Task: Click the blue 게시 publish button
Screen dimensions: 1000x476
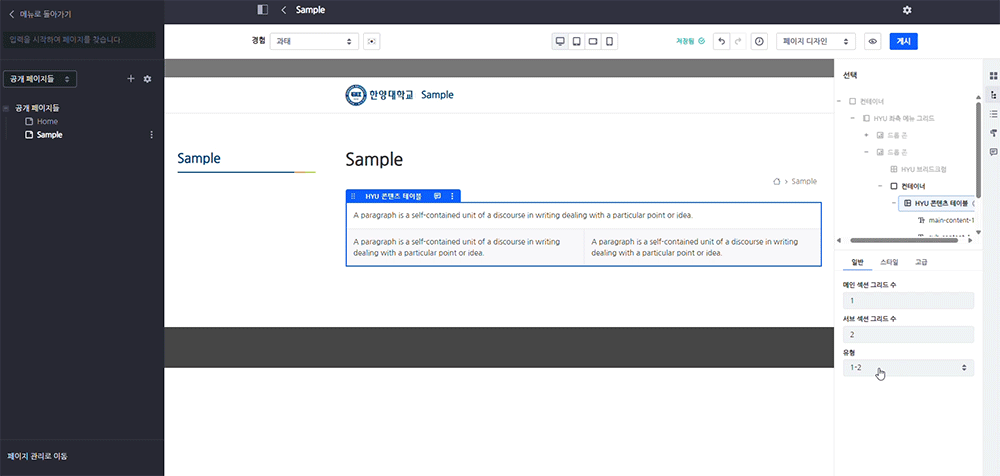Action: click(x=903, y=42)
